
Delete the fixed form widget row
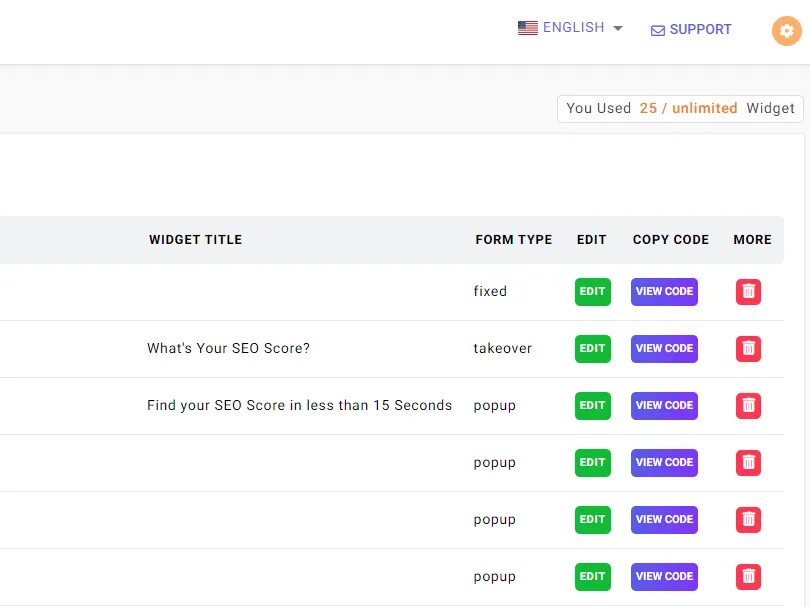[x=748, y=291]
